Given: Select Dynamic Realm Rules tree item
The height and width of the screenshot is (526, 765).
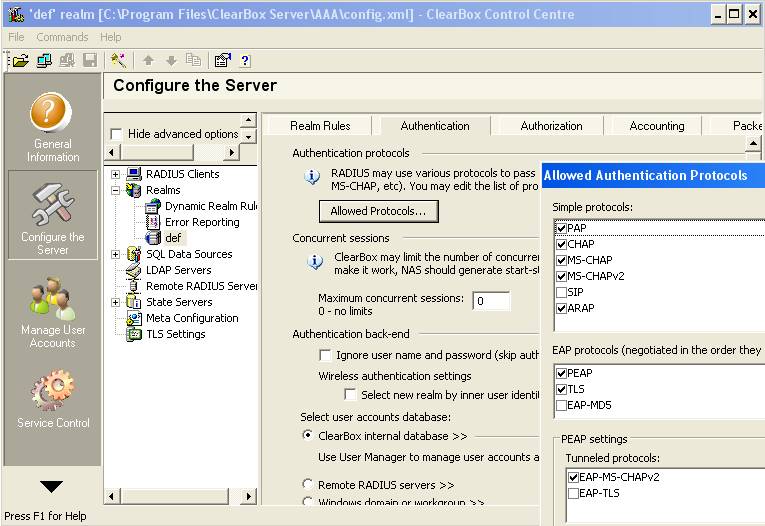Looking at the screenshot, I should (x=210, y=206).
